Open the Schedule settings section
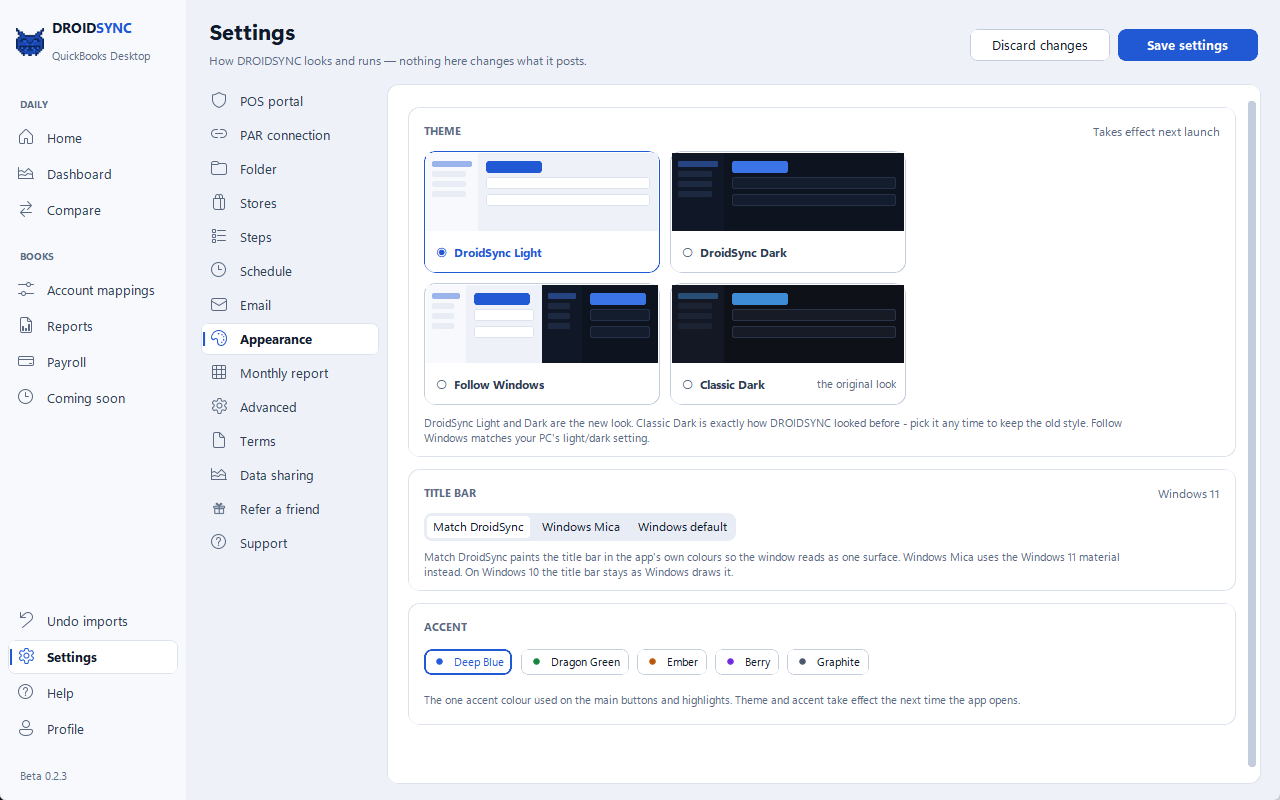The image size is (1280, 800). click(290, 271)
